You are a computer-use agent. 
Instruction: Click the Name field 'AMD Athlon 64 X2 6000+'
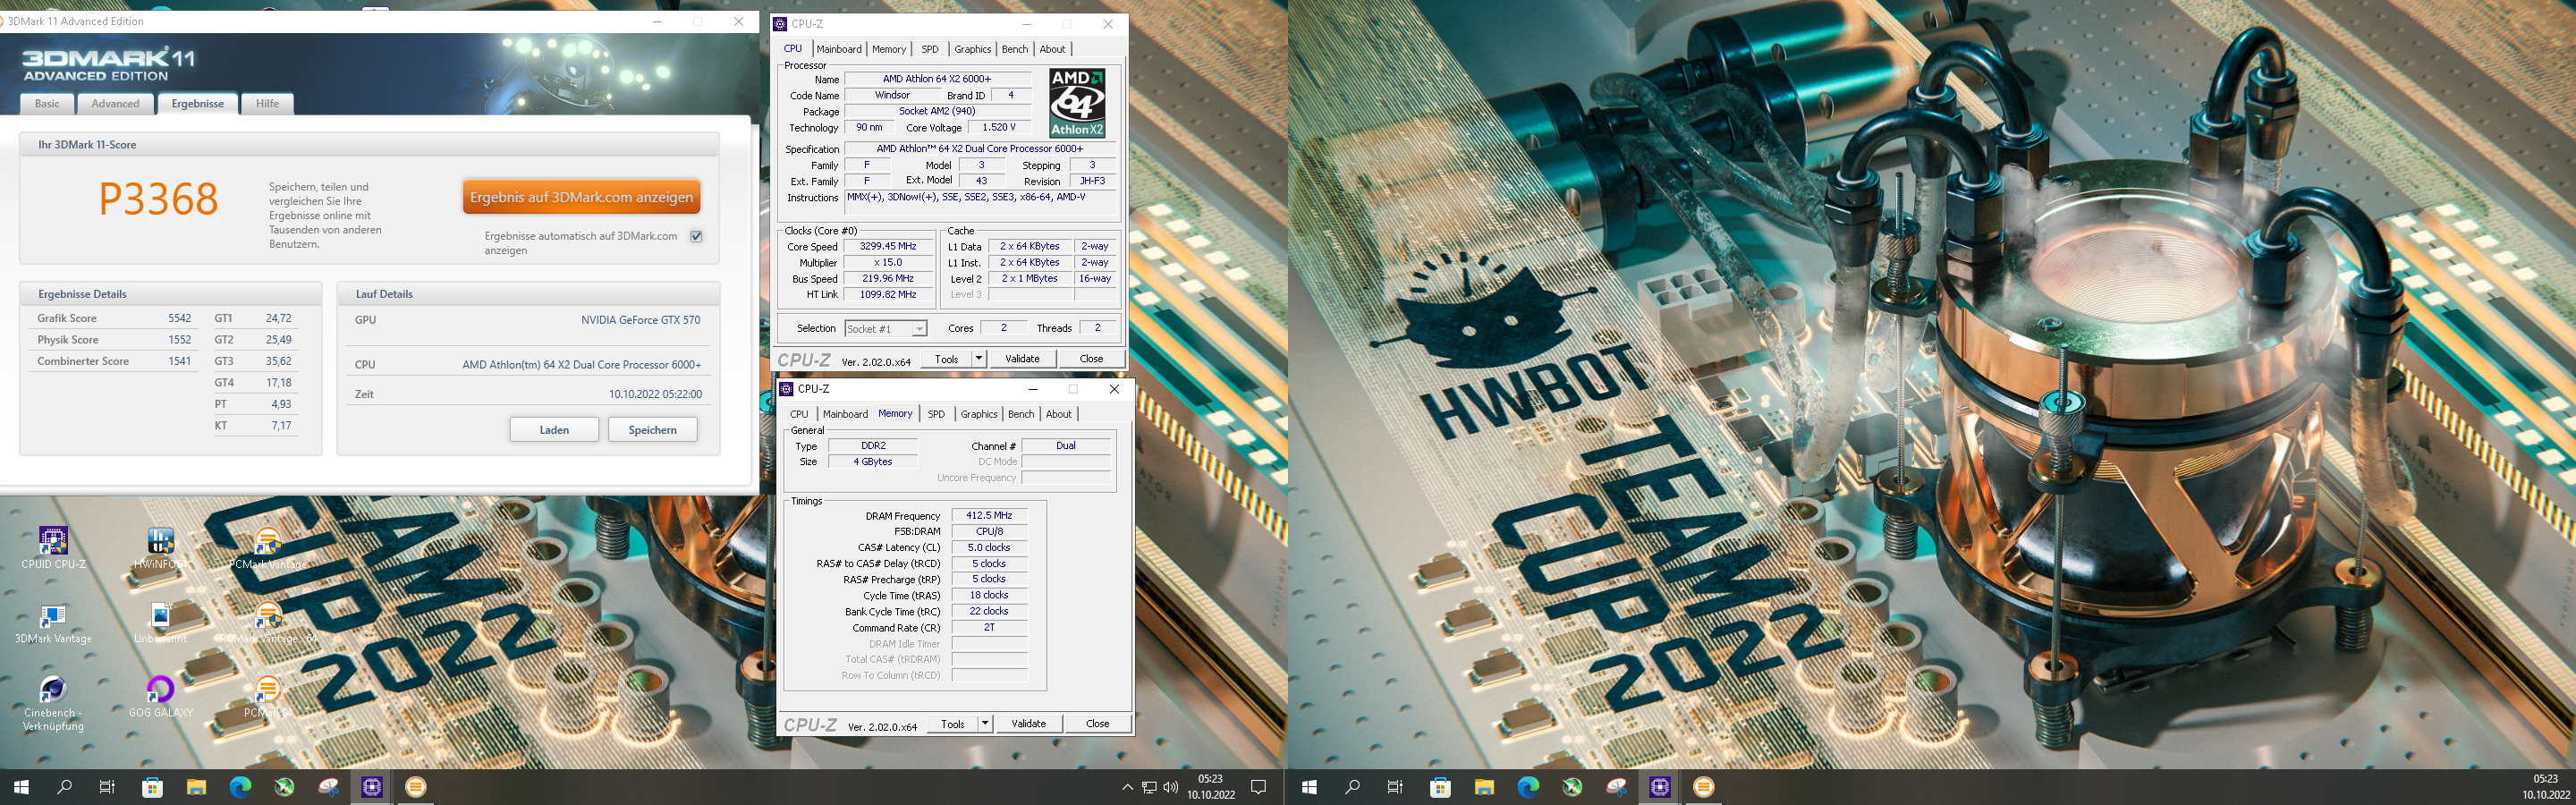coord(937,79)
